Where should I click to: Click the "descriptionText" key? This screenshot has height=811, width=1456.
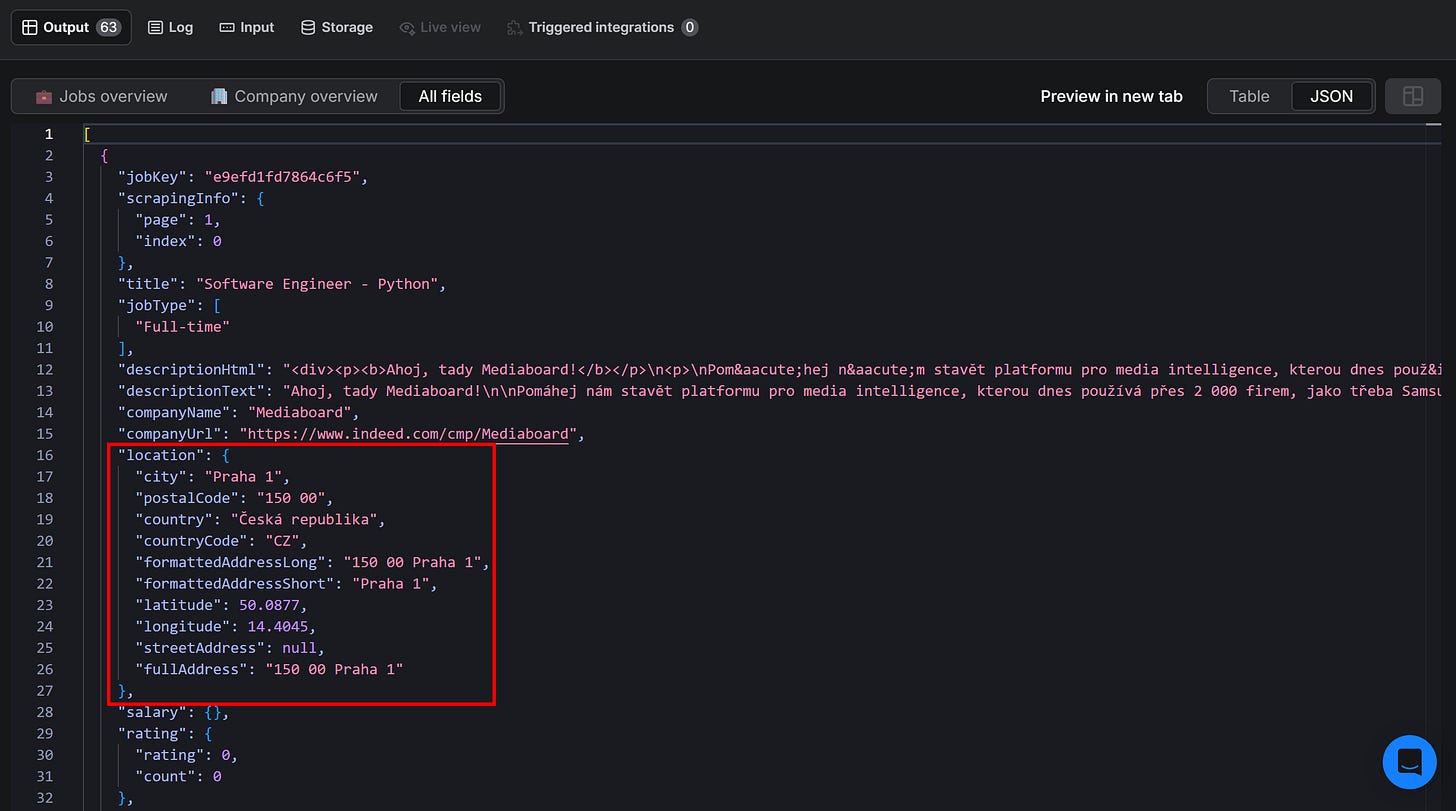click(x=191, y=391)
